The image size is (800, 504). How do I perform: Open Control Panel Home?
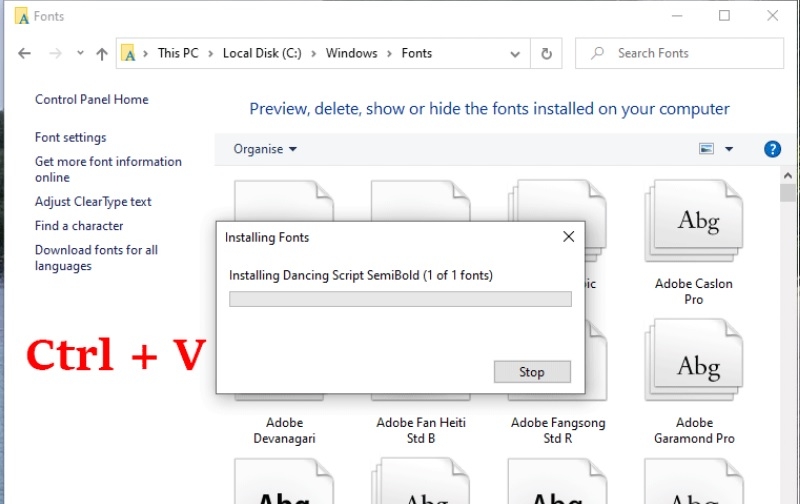[x=92, y=99]
